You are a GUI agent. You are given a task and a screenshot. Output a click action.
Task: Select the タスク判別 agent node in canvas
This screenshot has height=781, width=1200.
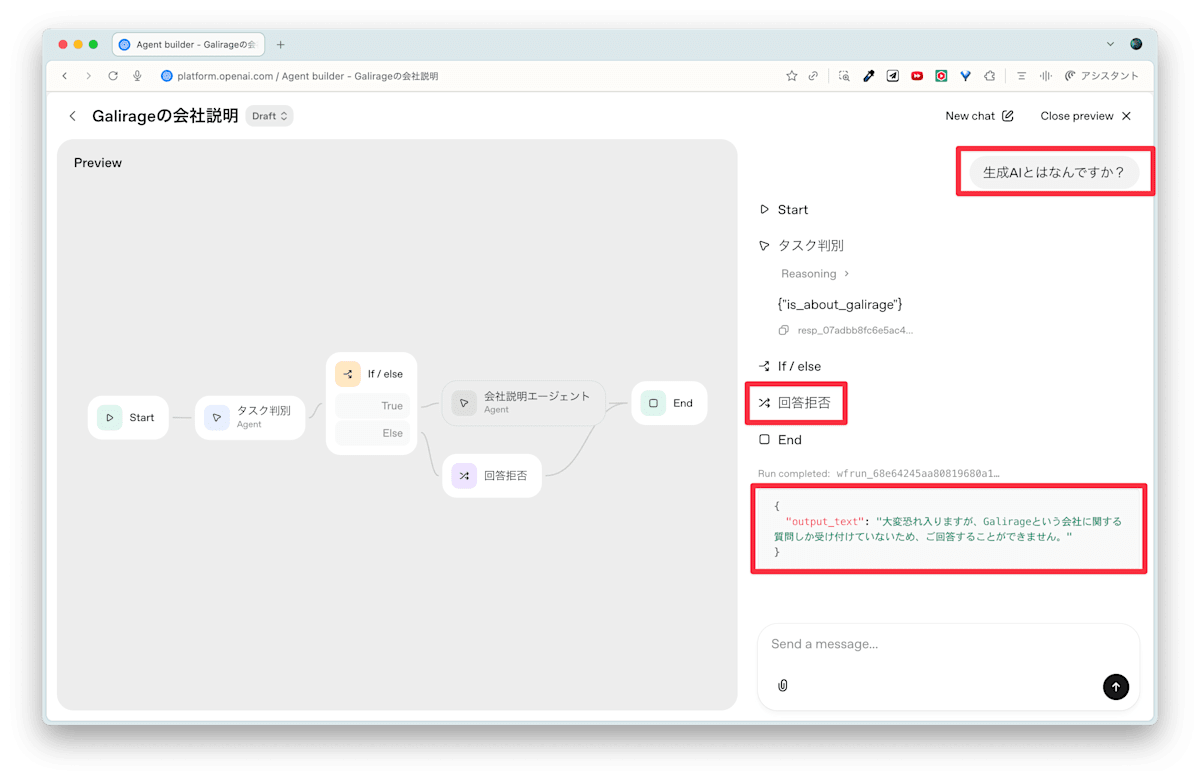pos(250,418)
